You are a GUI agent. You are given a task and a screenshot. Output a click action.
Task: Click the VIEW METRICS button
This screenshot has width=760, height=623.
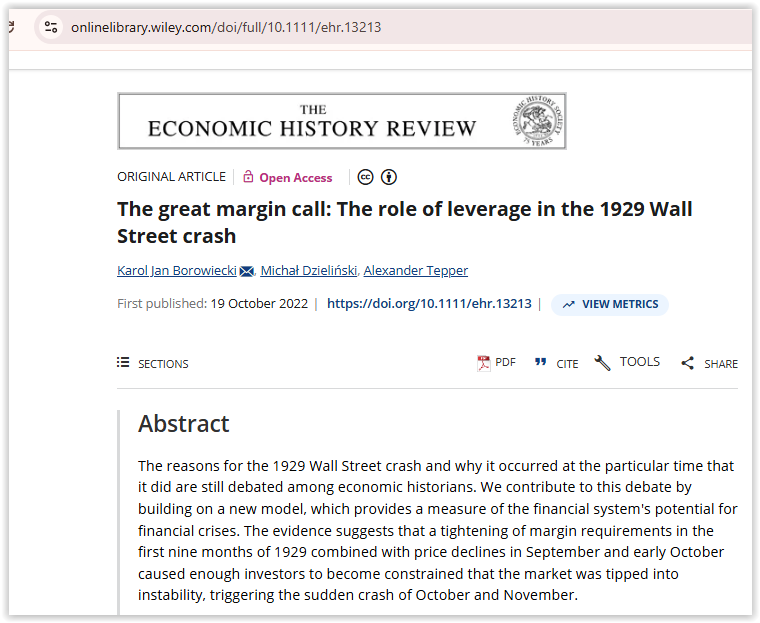click(x=610, y=304)
